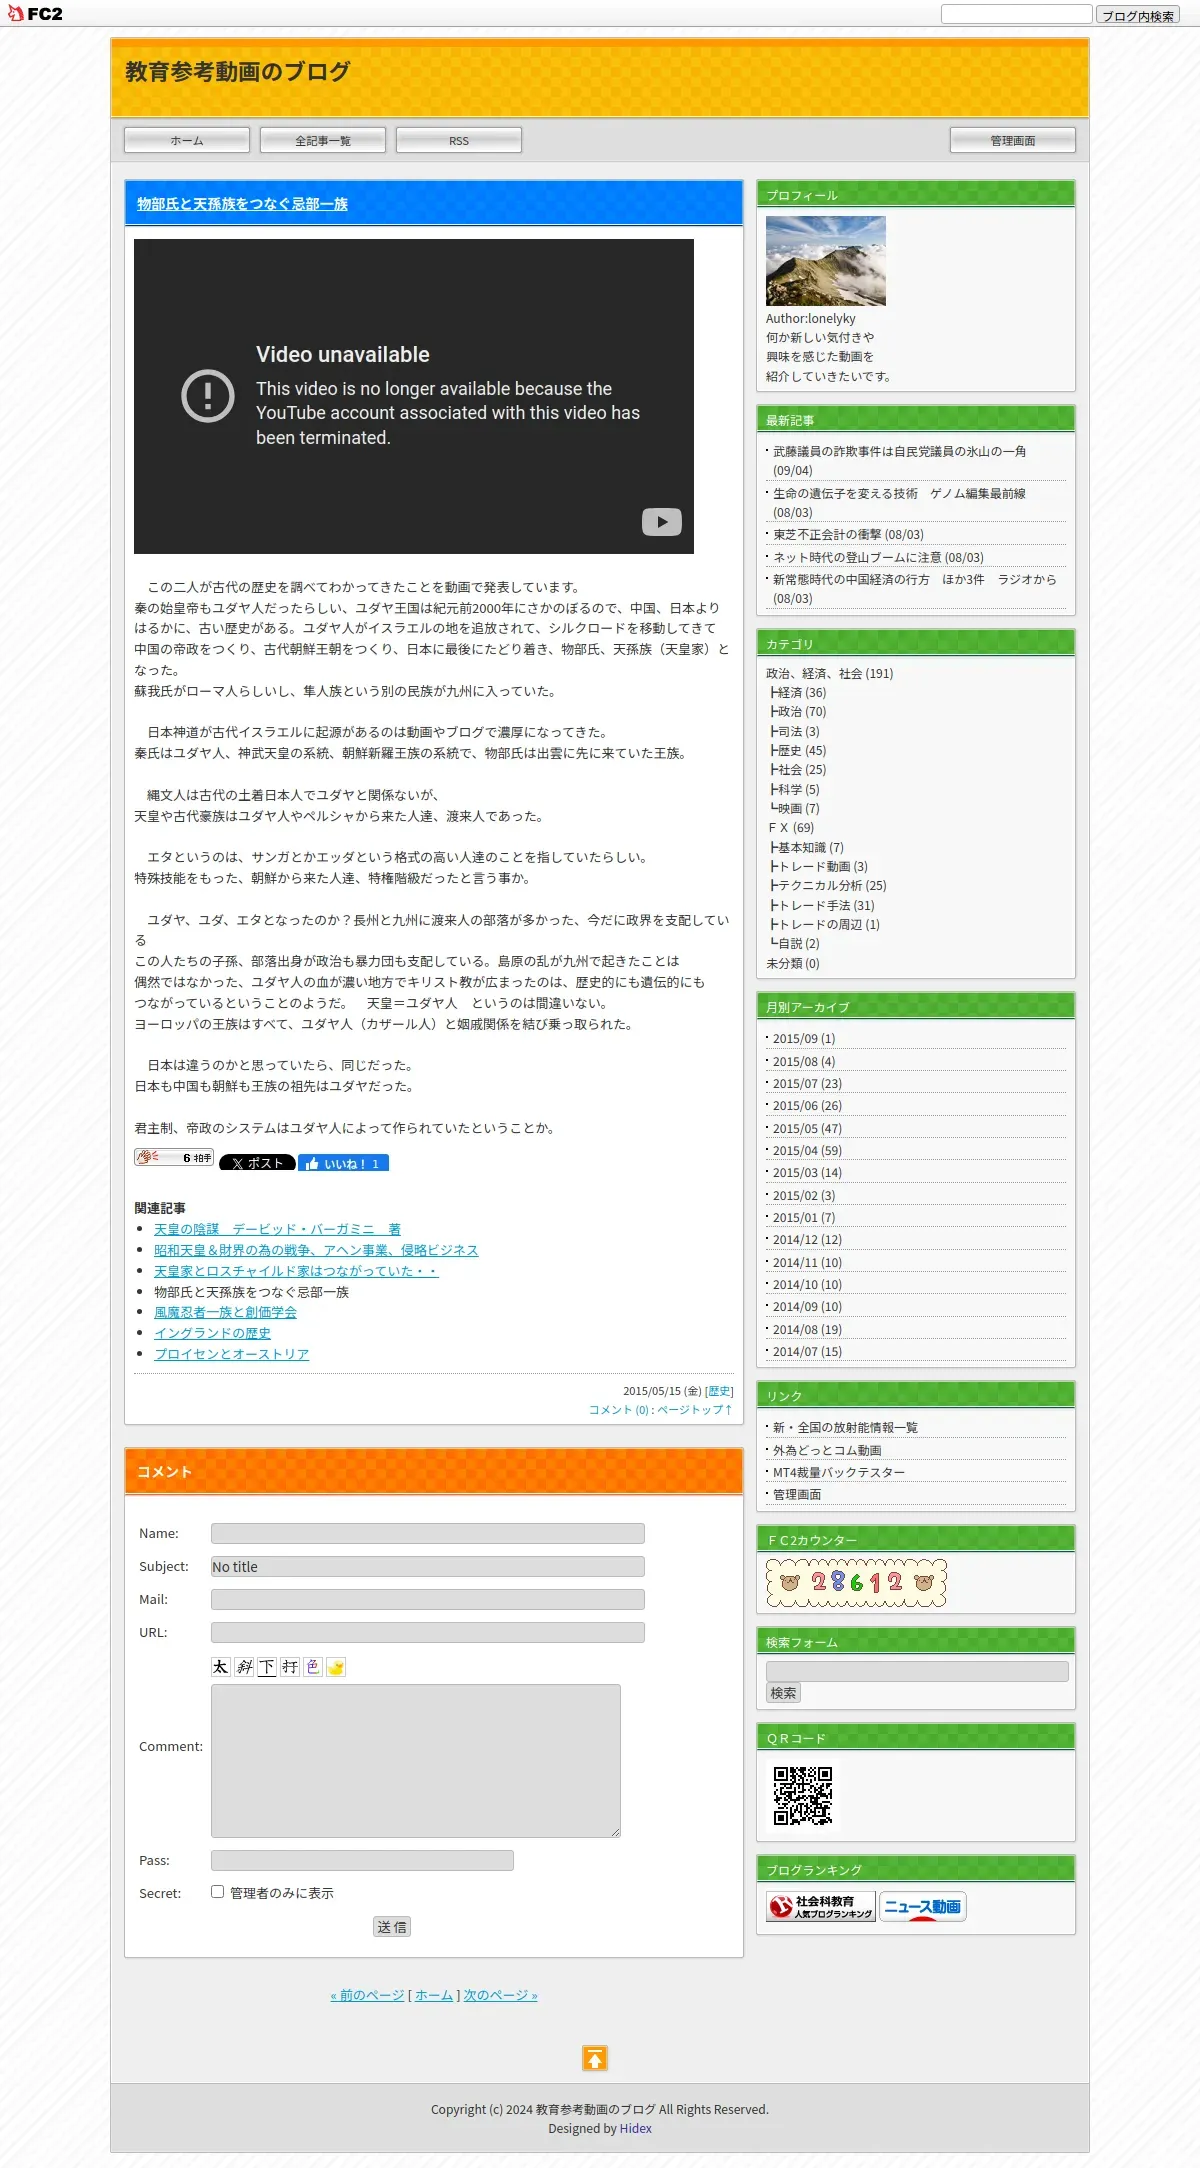Apply italic (斜) formatting to comment

(x=244, y=1666)
